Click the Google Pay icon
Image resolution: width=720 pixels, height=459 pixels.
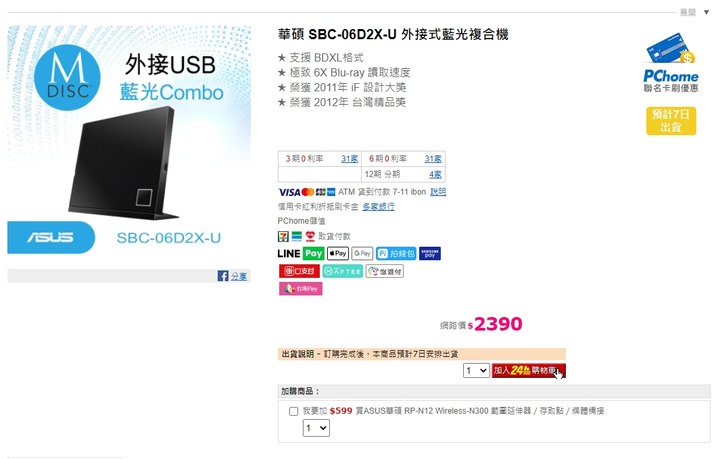362,253
